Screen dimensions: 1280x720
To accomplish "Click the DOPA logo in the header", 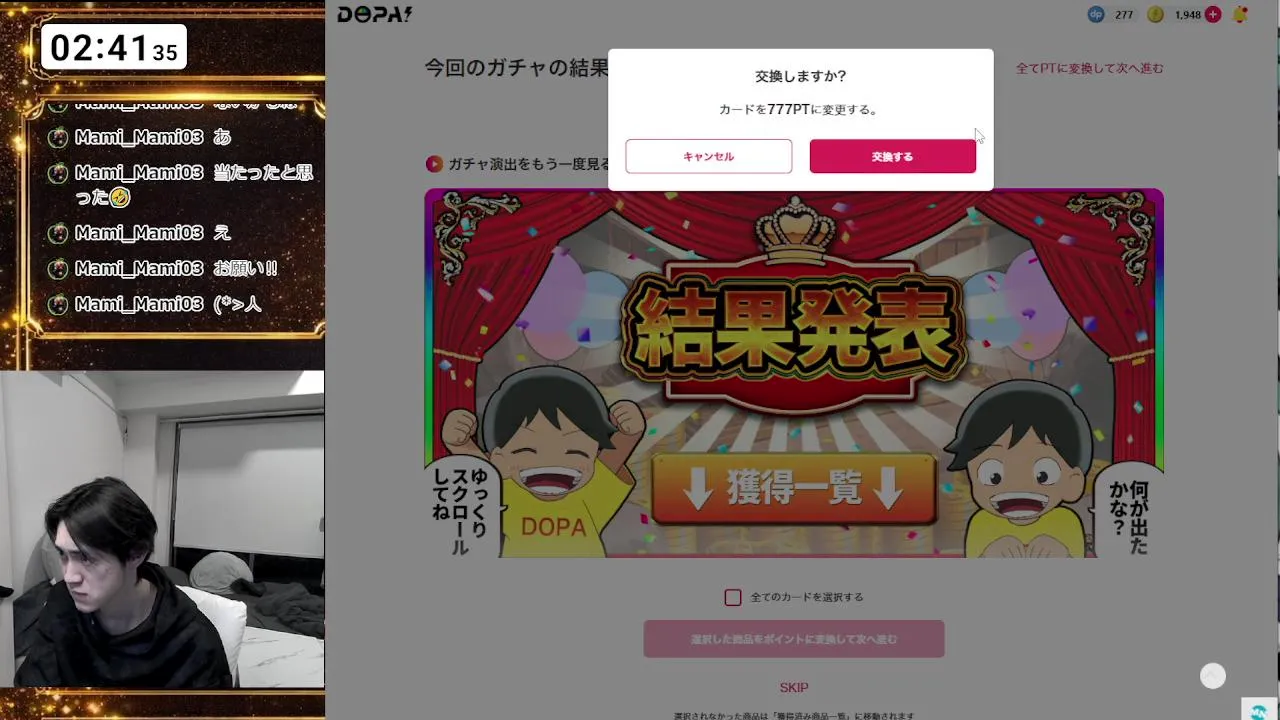I will 374,14.
